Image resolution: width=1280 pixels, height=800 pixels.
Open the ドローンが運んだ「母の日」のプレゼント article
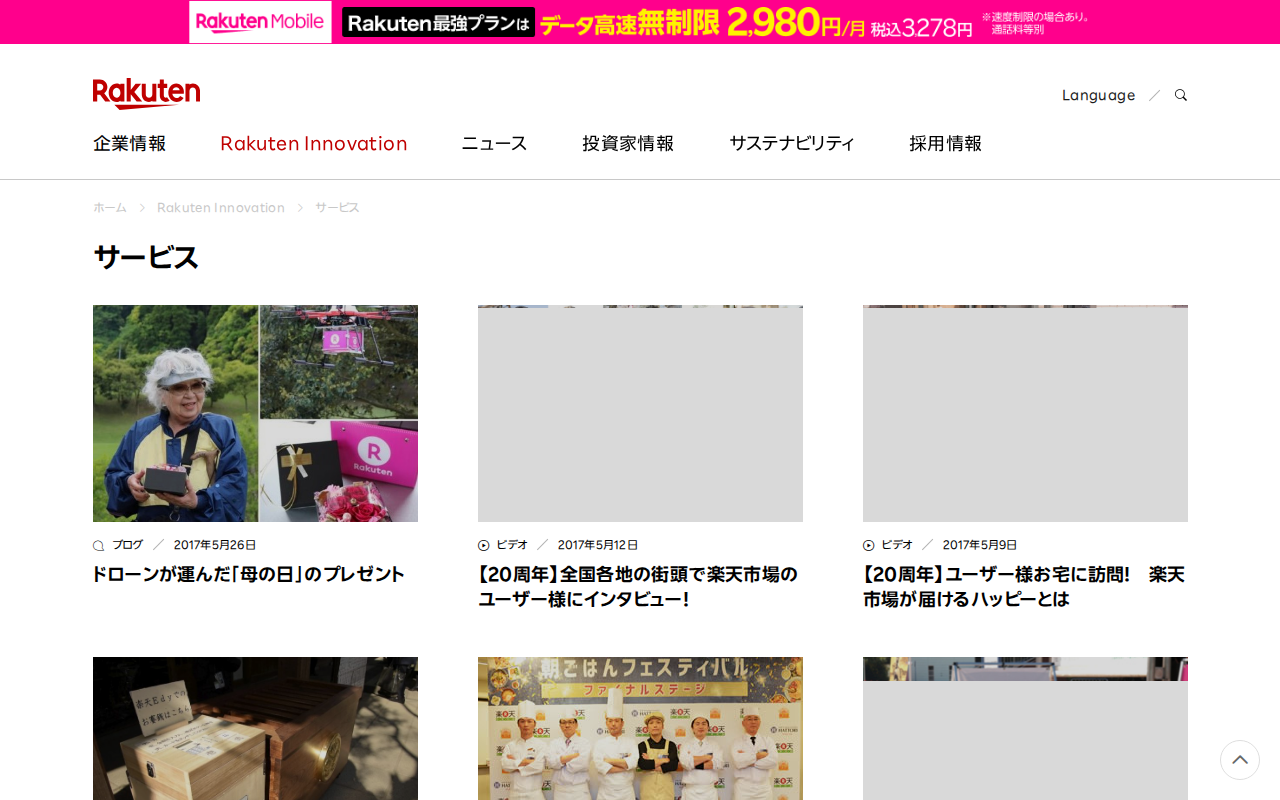tap(248, 573)
